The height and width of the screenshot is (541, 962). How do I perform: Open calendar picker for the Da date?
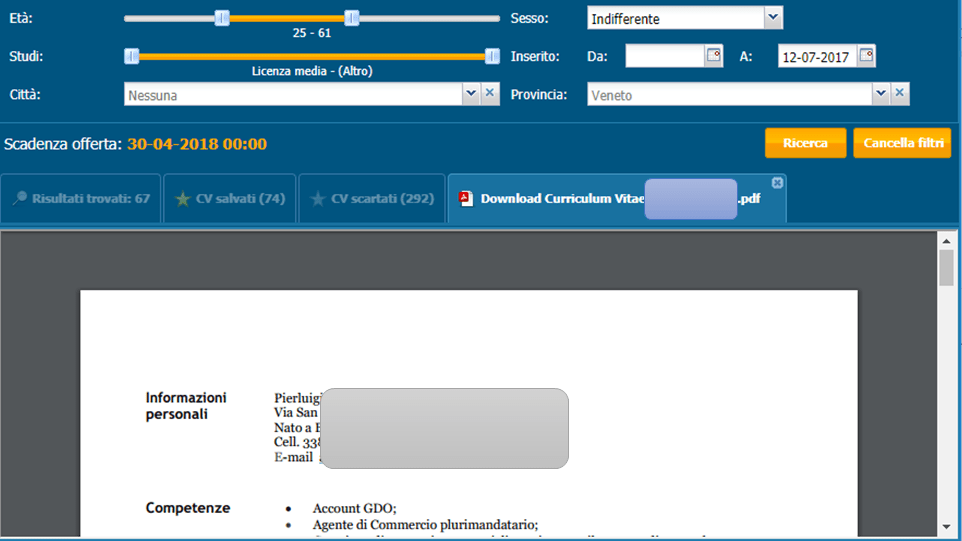pyautogui.click(x=714, y=56)
